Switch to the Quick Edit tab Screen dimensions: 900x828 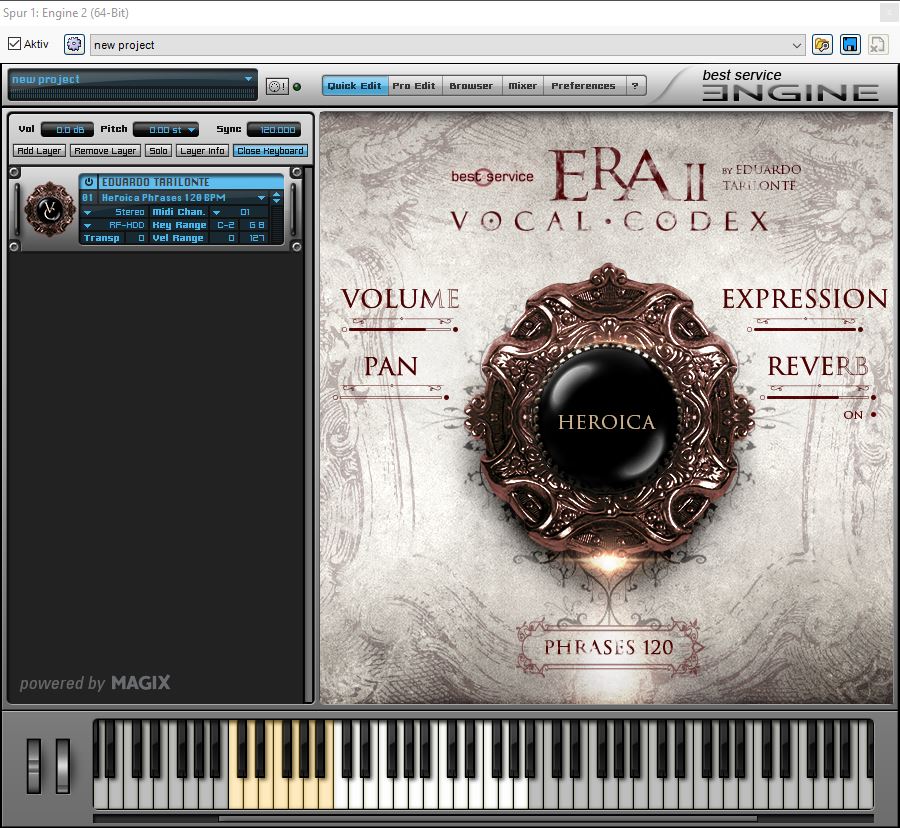point(355,85)
